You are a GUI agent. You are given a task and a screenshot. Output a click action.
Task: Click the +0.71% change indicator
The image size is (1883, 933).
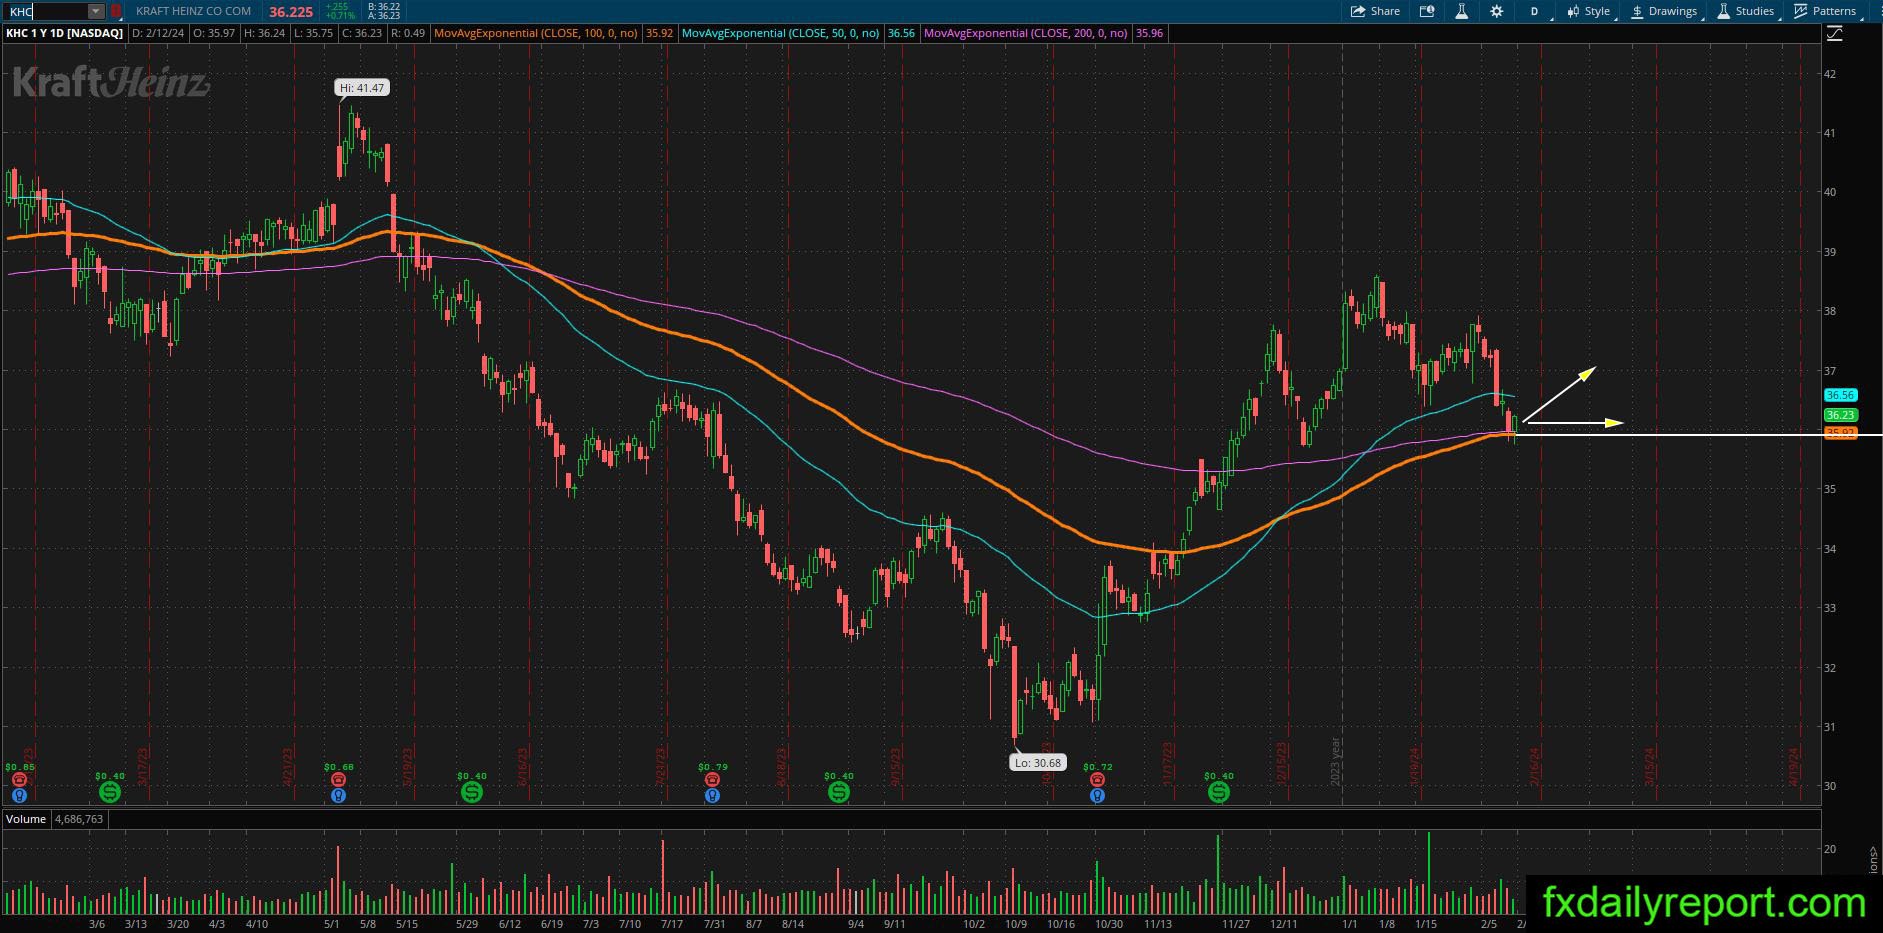pyautogui.click(x=342, y=16)
